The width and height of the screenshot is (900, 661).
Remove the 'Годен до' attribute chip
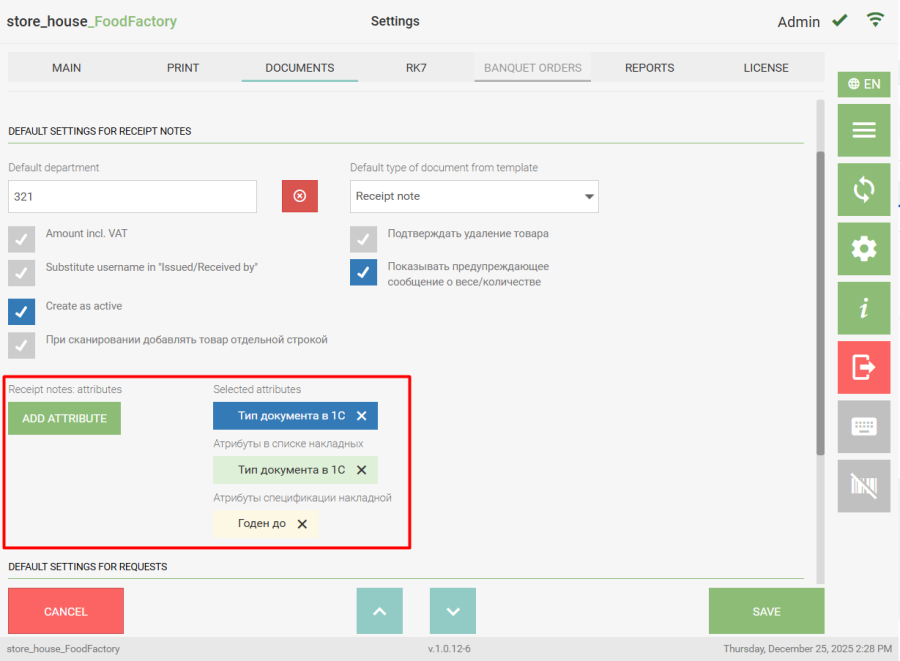pyautogui.click(x=302, y=523)
